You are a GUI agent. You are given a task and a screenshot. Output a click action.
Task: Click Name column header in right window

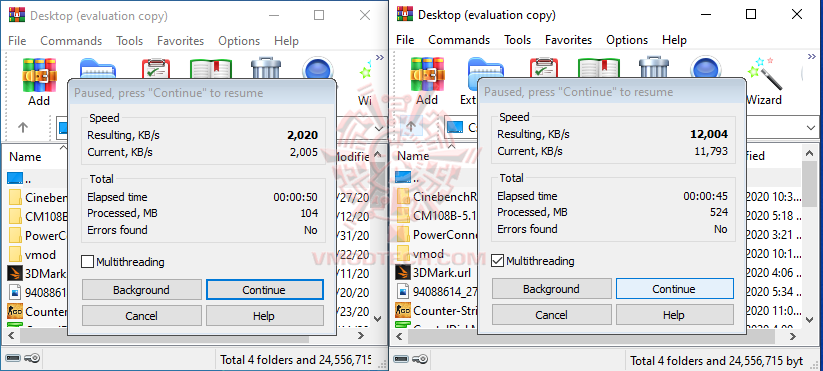pyautogui.click(x=413, y=156)
